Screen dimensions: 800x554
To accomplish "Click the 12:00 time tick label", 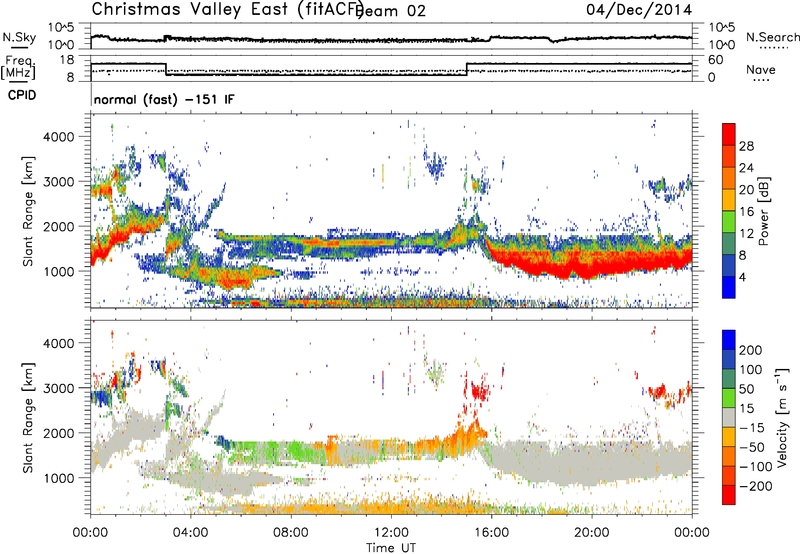I will coord(391,533).
